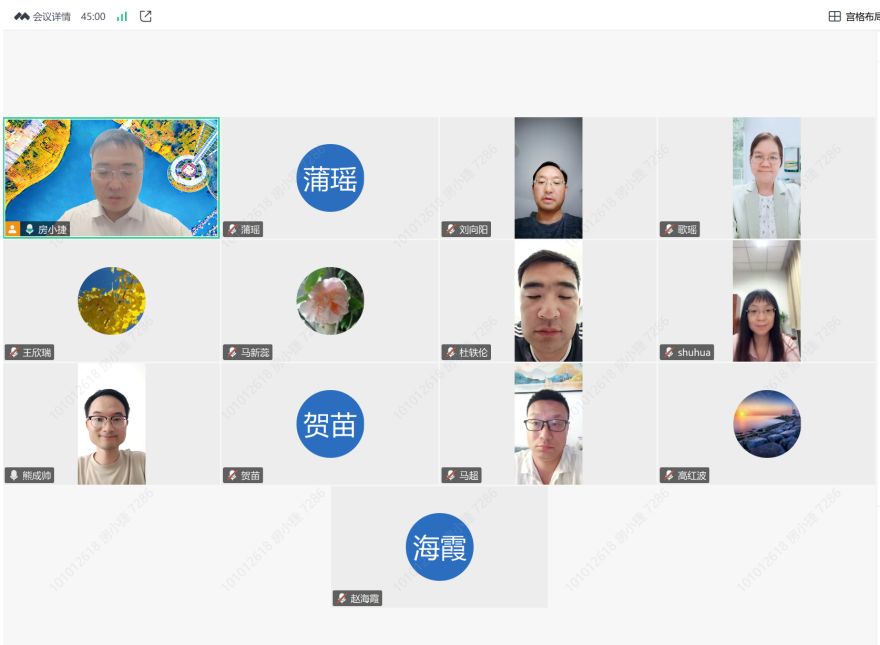Click muted microphone icon on shuhua label
This screenshot has height=645, width=880.
pyautogui.click(x=669, y=352)
